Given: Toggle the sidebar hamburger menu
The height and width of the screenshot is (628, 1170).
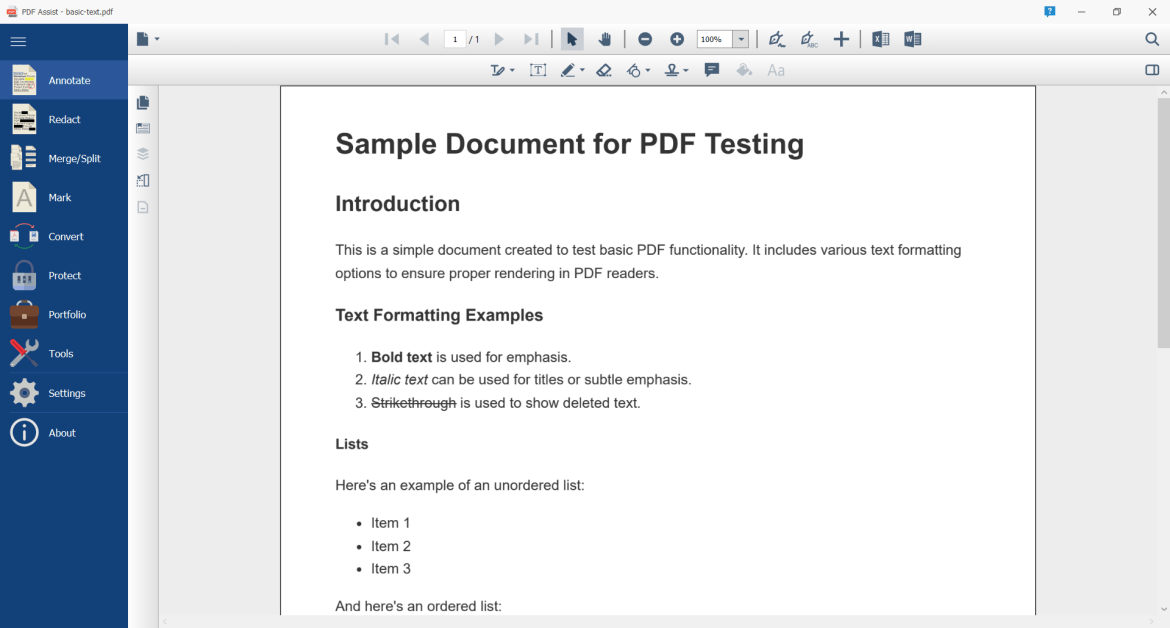Looking at the screenshot, I should (x=18, y=41).
